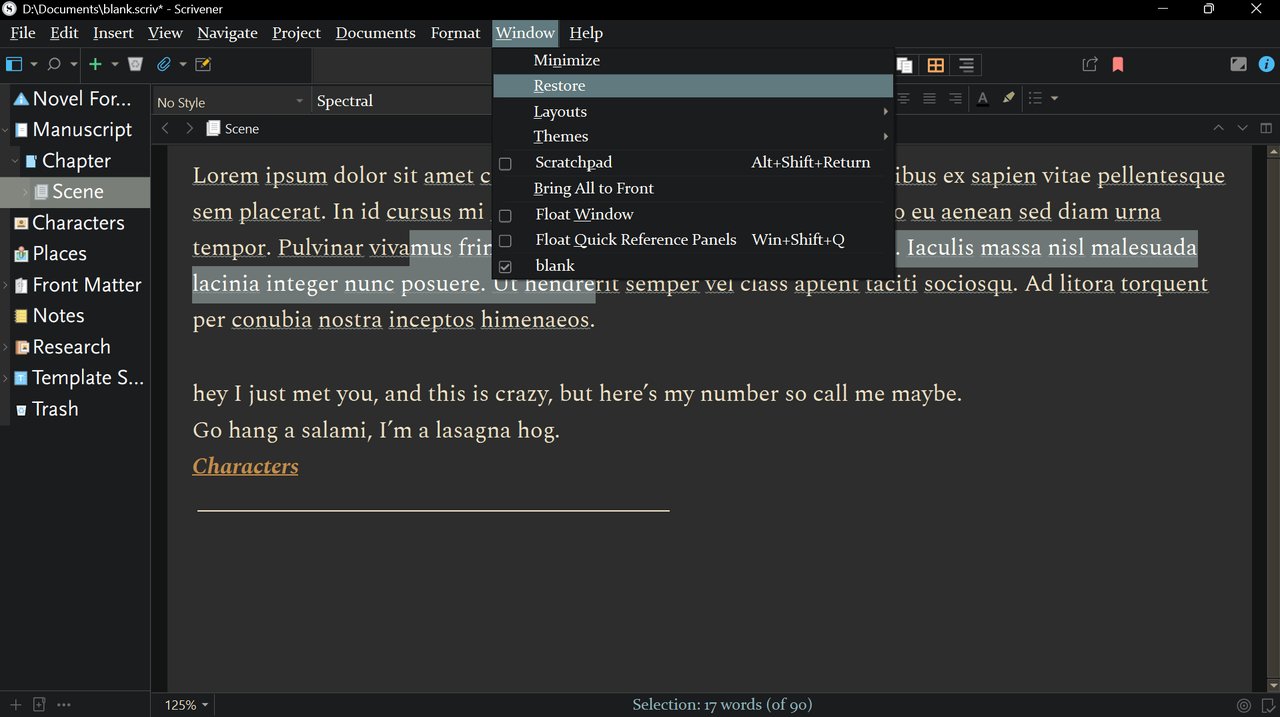The image size is (1280, 717).
Task: Select Characters folder in binder
Action: pos(78,223)
